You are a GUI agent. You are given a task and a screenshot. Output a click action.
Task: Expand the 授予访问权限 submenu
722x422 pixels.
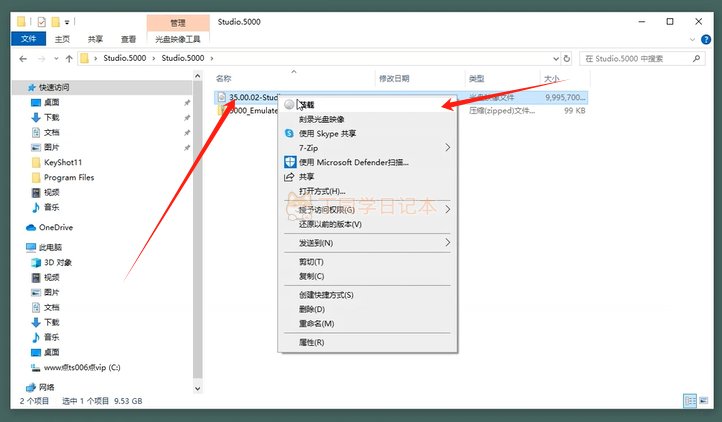[447, 210]
